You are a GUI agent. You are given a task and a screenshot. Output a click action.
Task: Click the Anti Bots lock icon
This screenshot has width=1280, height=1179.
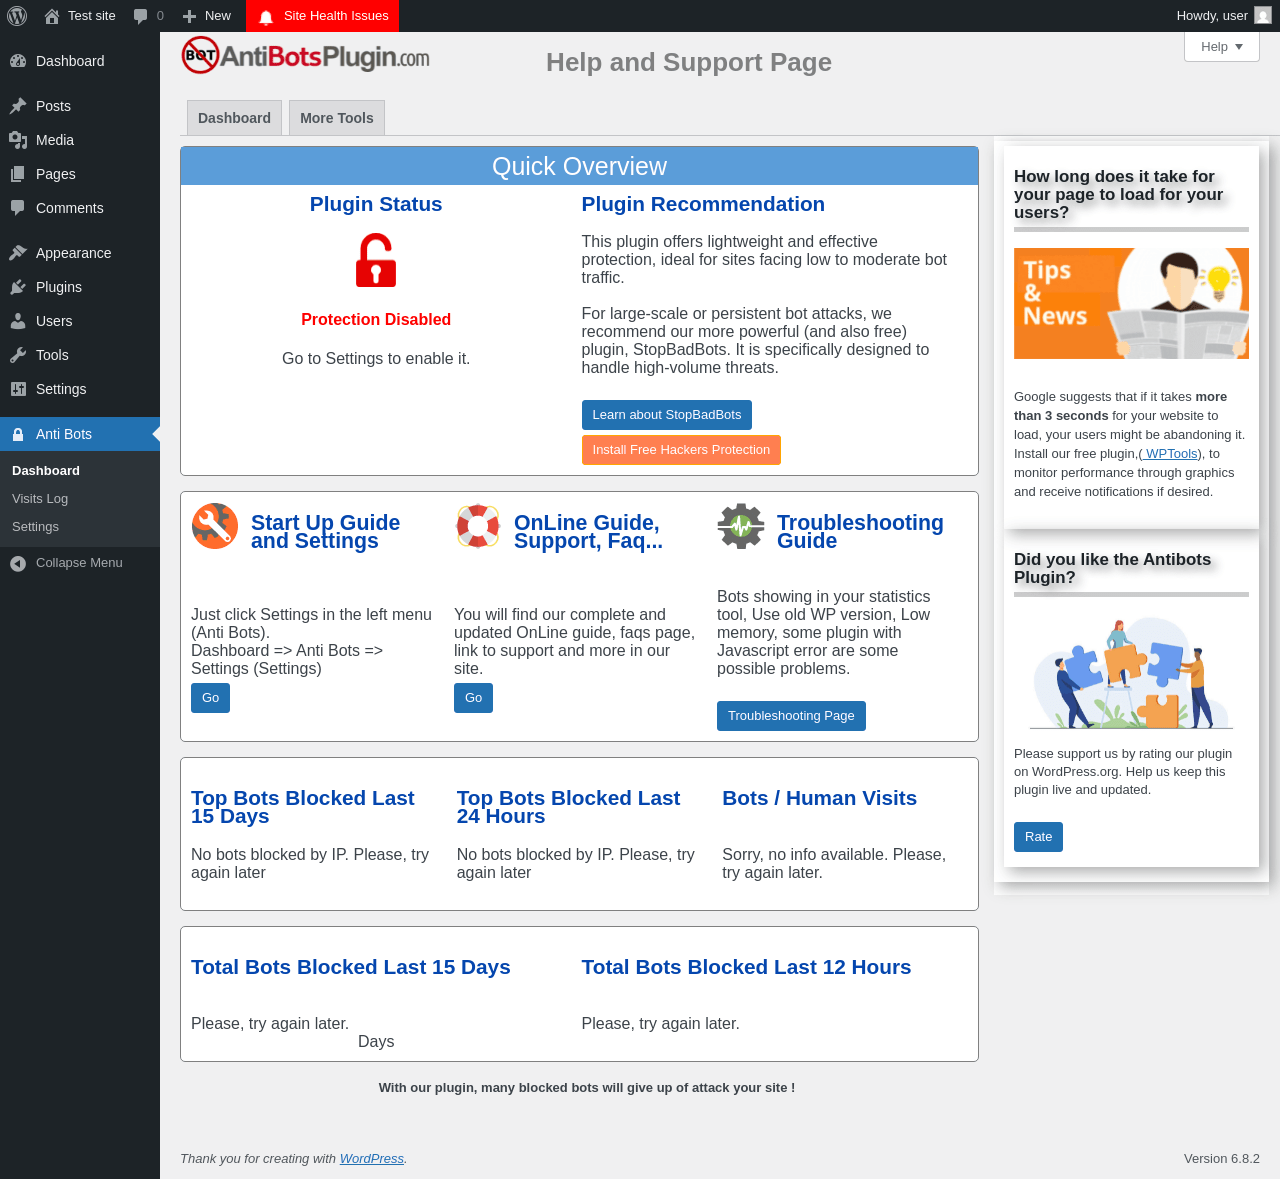pos(18,434)
